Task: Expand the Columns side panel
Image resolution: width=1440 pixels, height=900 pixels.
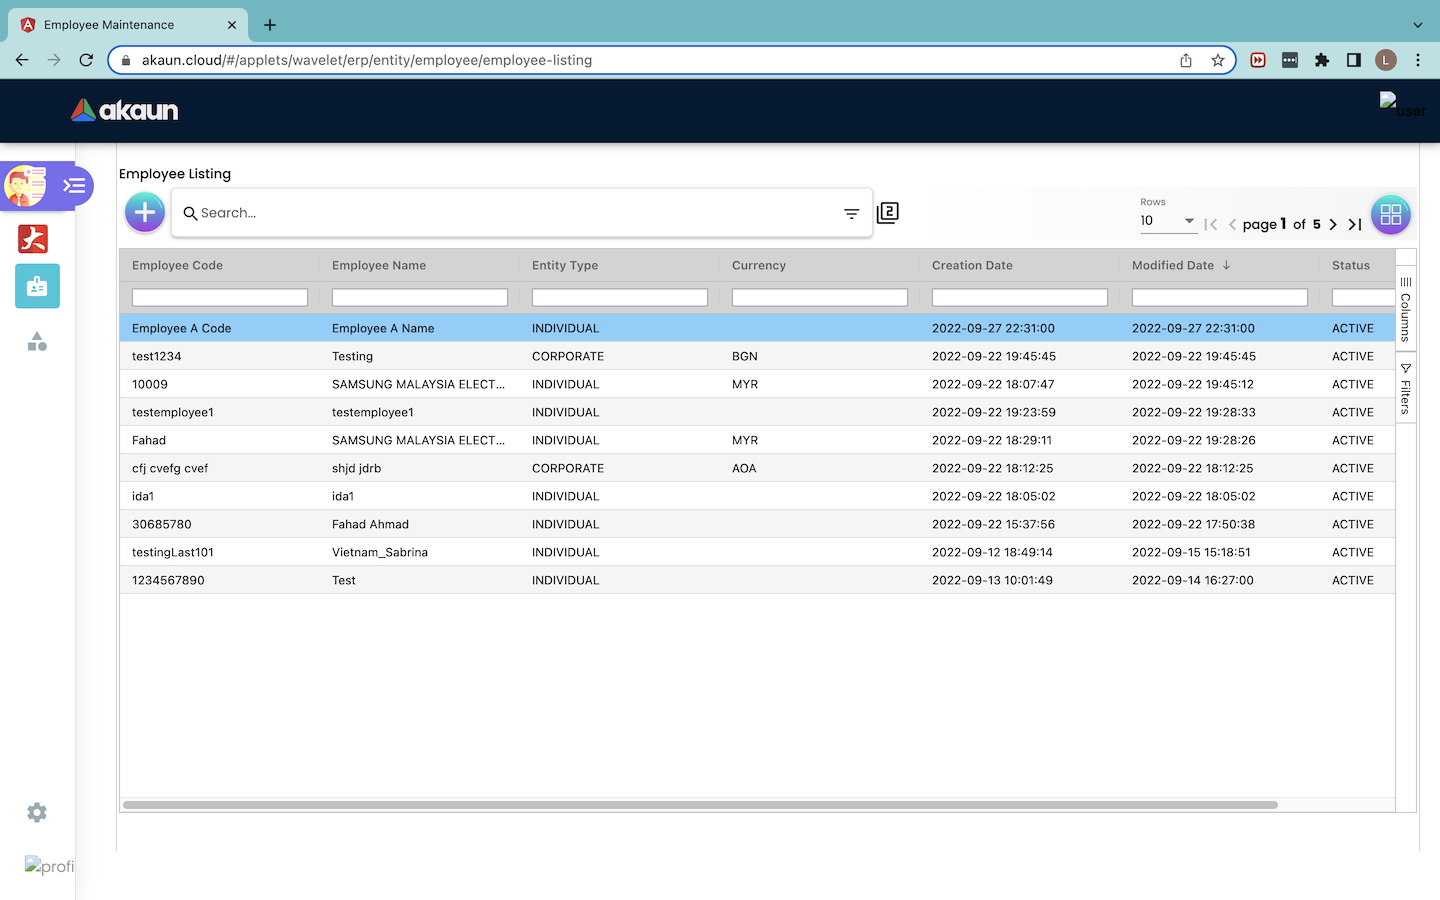Action: [x=1405, y=310]
